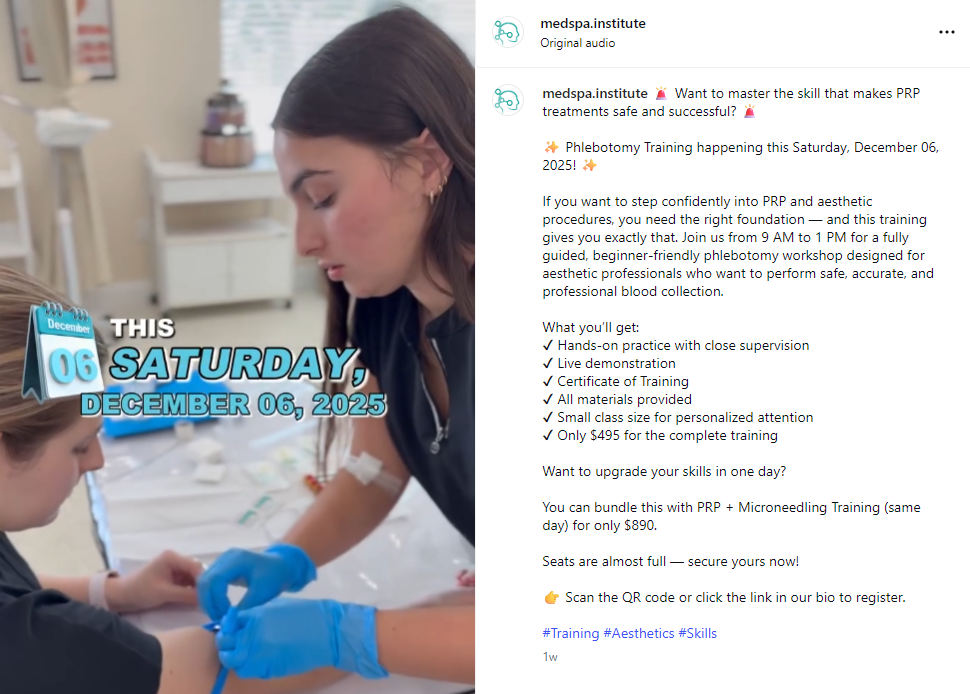
Task: Click the medspa.institute avatar in header
Action: point(508,32)
